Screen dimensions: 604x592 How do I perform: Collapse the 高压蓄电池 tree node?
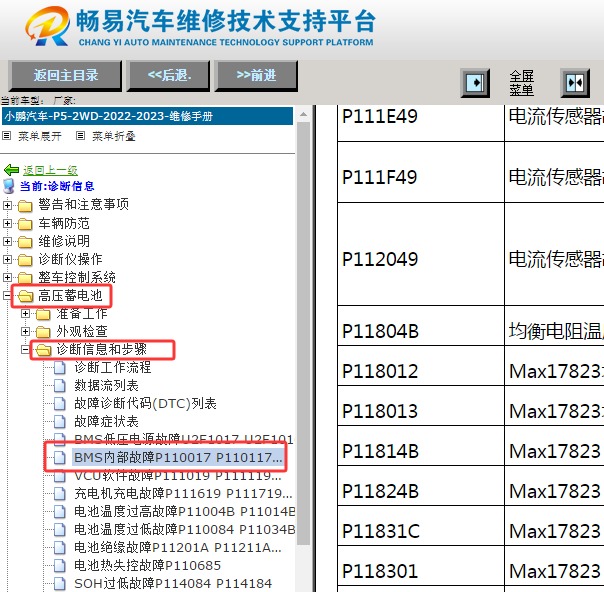click(x=7, y=295)
